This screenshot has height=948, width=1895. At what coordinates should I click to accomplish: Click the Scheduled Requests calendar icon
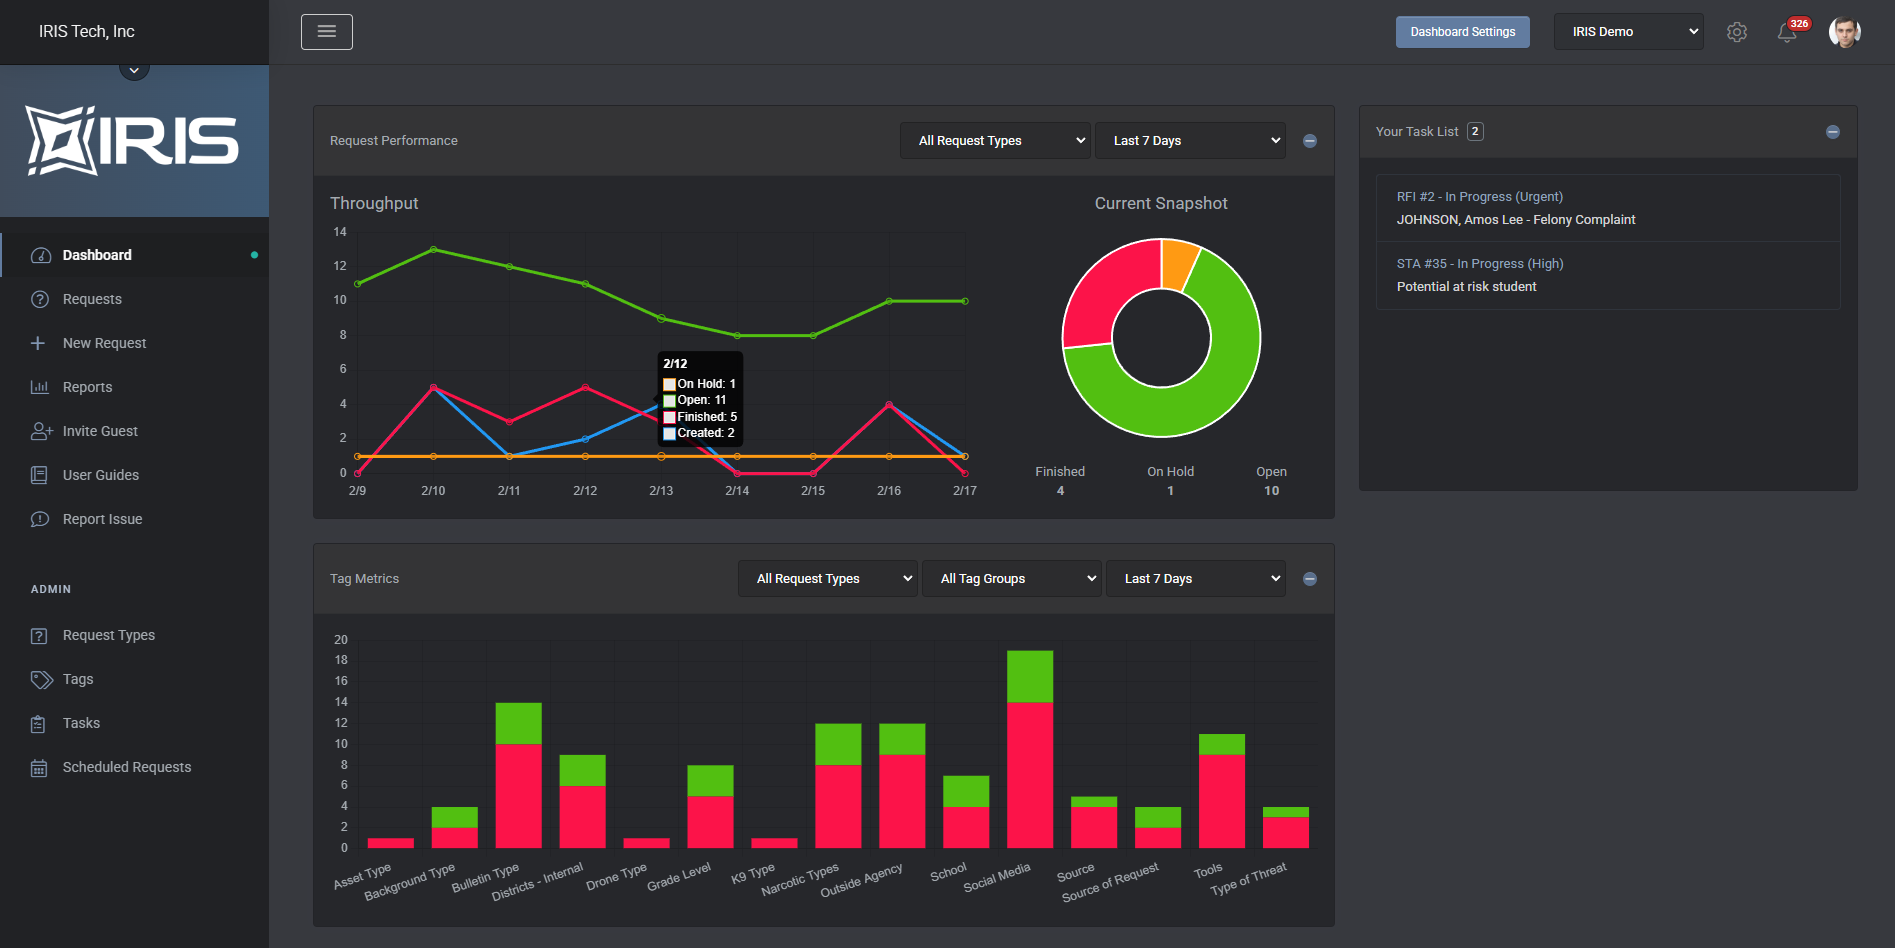pos(39,768)
